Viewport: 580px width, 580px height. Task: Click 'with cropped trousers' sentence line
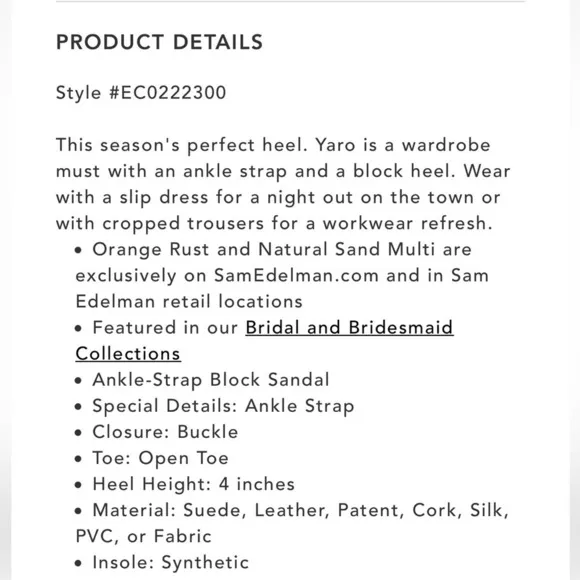pyautogui.click(x=274, y=223)
